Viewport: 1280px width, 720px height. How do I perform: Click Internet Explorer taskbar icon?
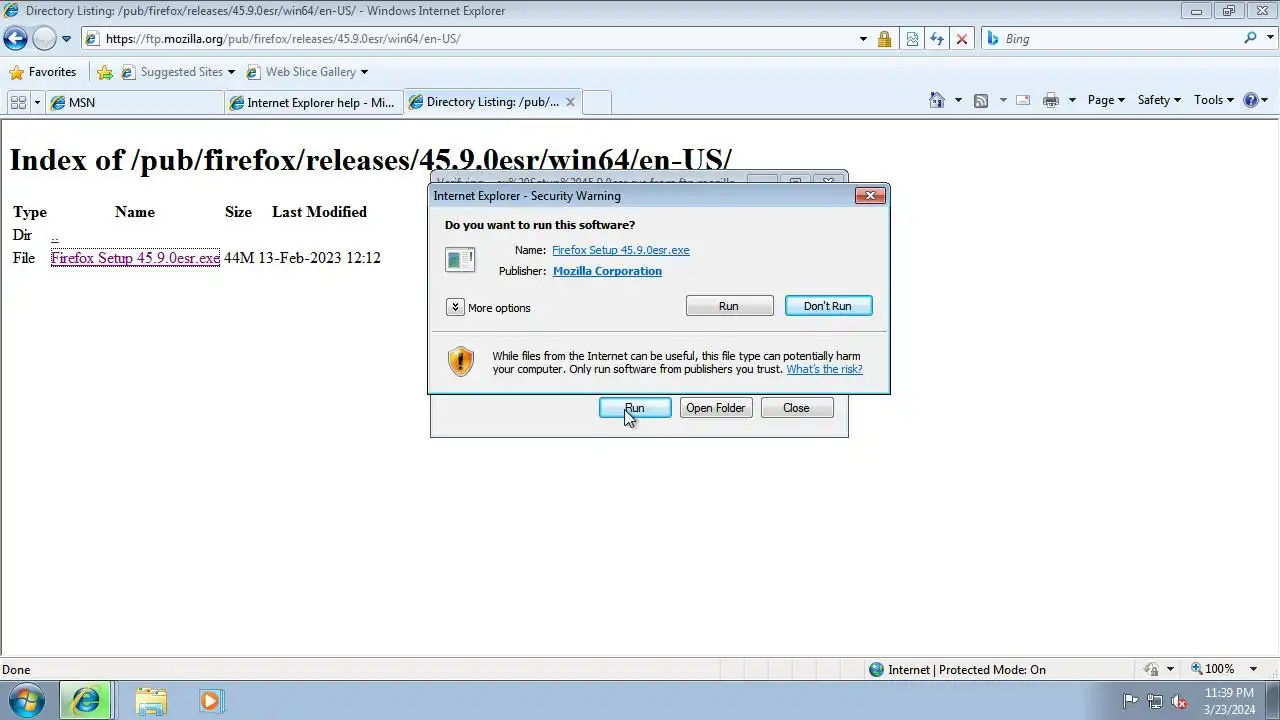pos(85,701)
